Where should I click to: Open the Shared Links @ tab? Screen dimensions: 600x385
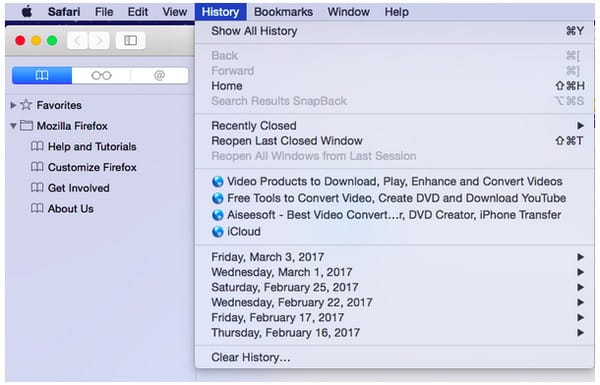(160, 75)
